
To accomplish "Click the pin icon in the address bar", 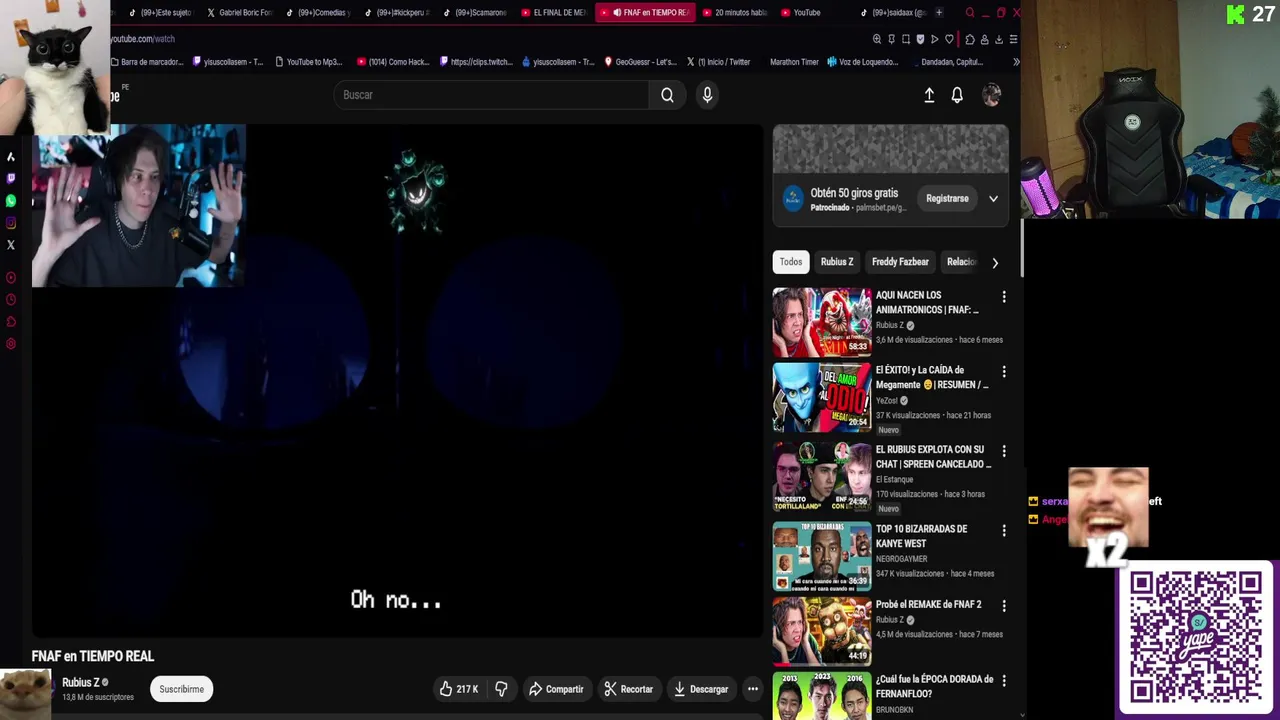I will click(x=891, y=39).
